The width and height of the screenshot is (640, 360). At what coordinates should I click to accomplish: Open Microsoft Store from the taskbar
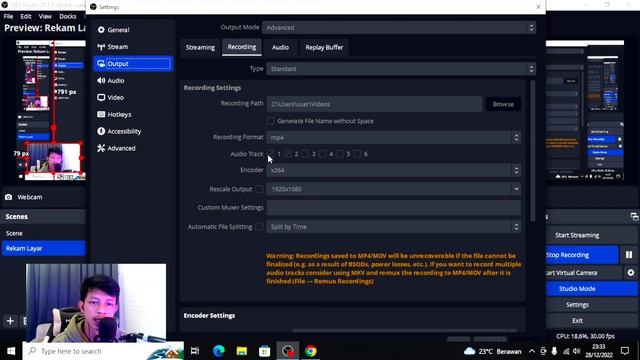(x=264, y=351)
